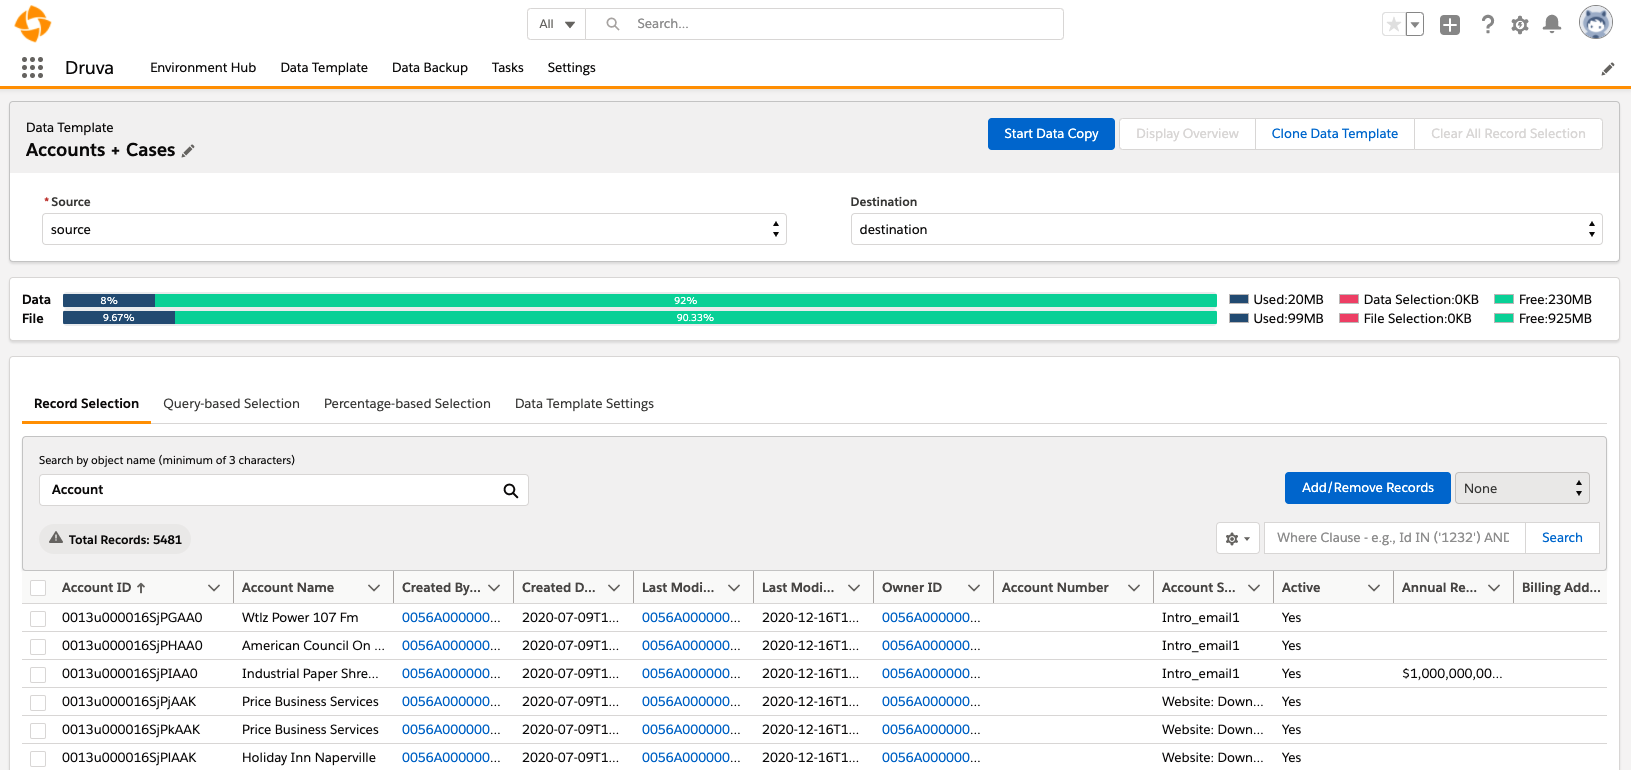This screenshot has width=1631, height=770.
Task: Open the Destination select dropdown
Action: coord(1226,229)
